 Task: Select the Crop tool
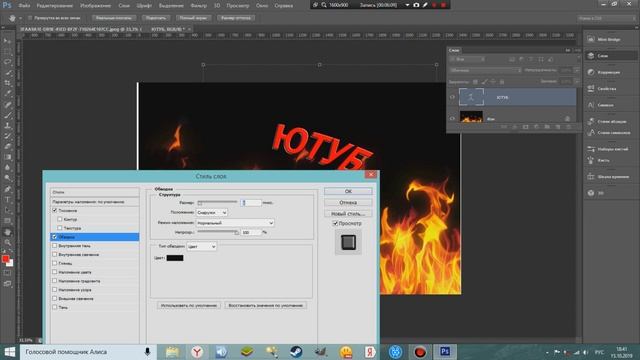7,83
